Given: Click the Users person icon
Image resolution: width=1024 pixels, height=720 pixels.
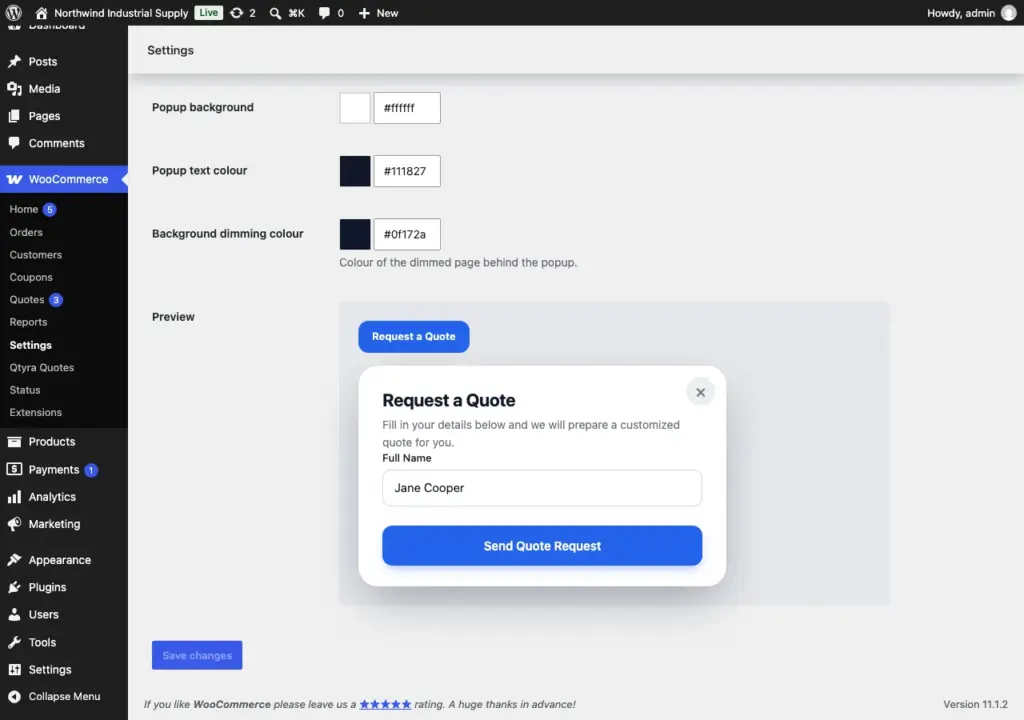Looking at the screenshot, I should click(14, 615).
